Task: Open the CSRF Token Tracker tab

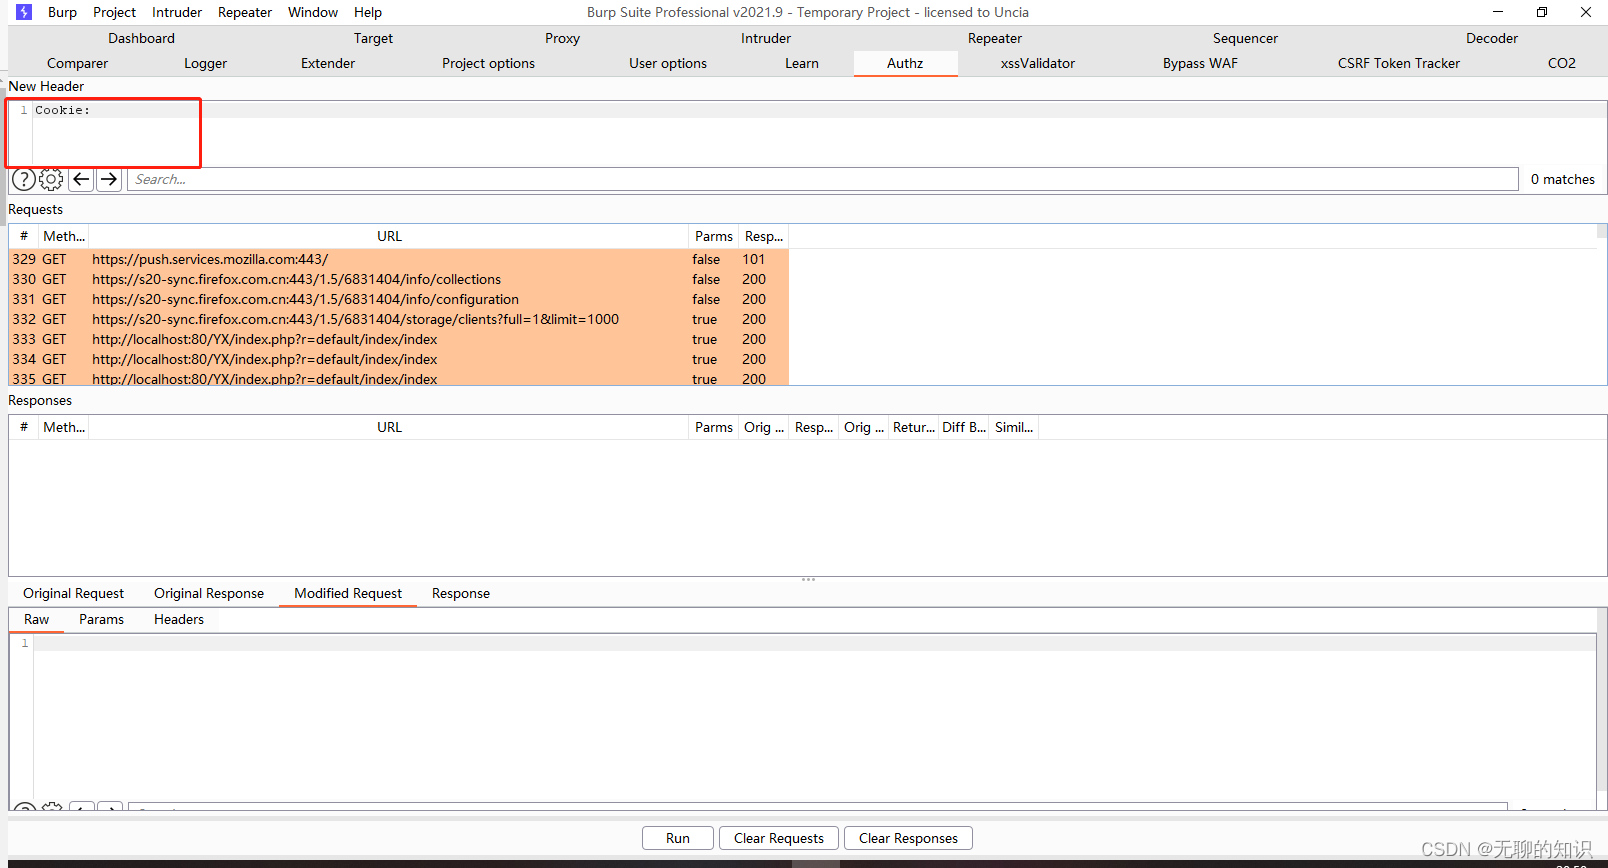Action: coord(1399,63)
